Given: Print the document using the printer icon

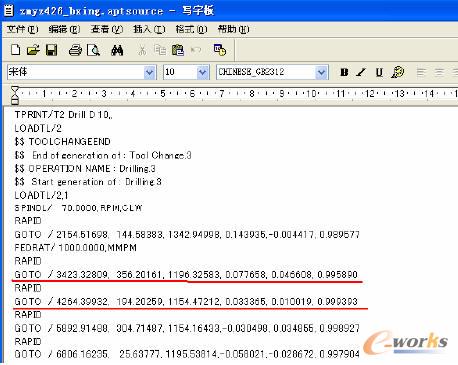Looking at the screenshot, I should [x=75, y=50].
